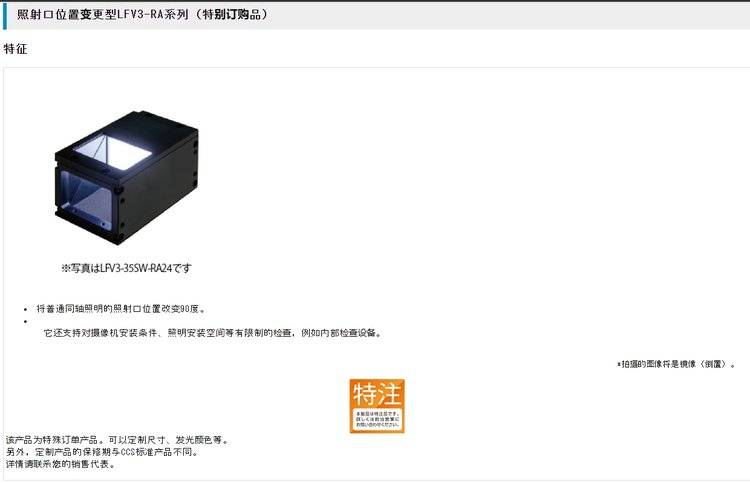
Task: Click the 照射口位置变更型LFV3-RA系列 header title
Action: [x=103, y=14]
